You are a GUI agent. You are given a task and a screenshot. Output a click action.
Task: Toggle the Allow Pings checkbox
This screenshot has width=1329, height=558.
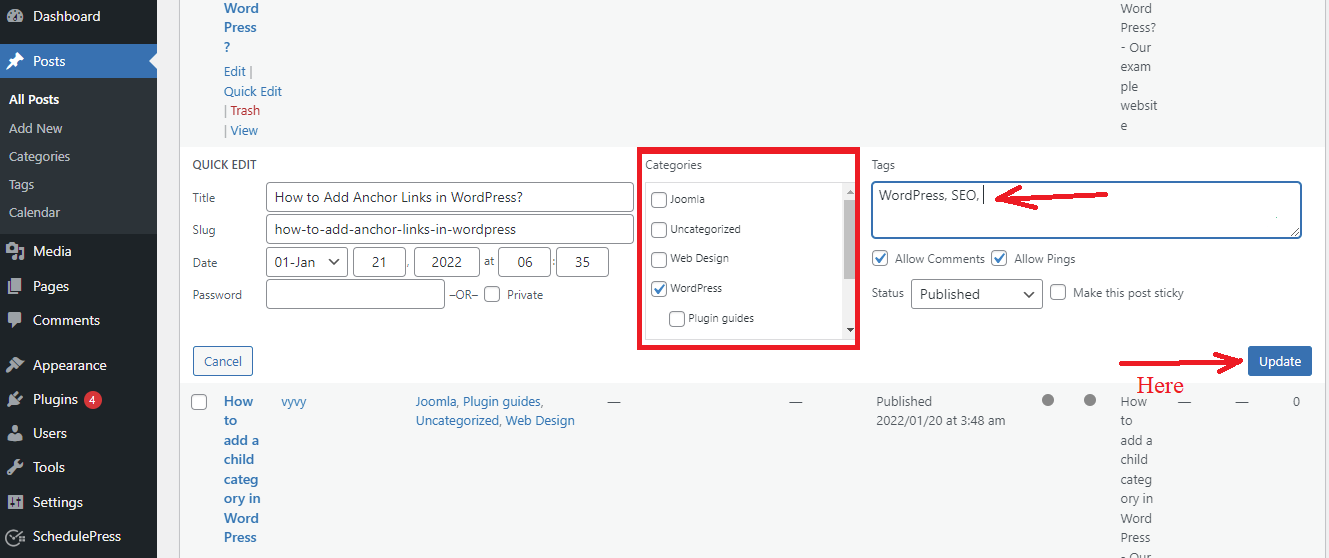(x=999, y=258)
